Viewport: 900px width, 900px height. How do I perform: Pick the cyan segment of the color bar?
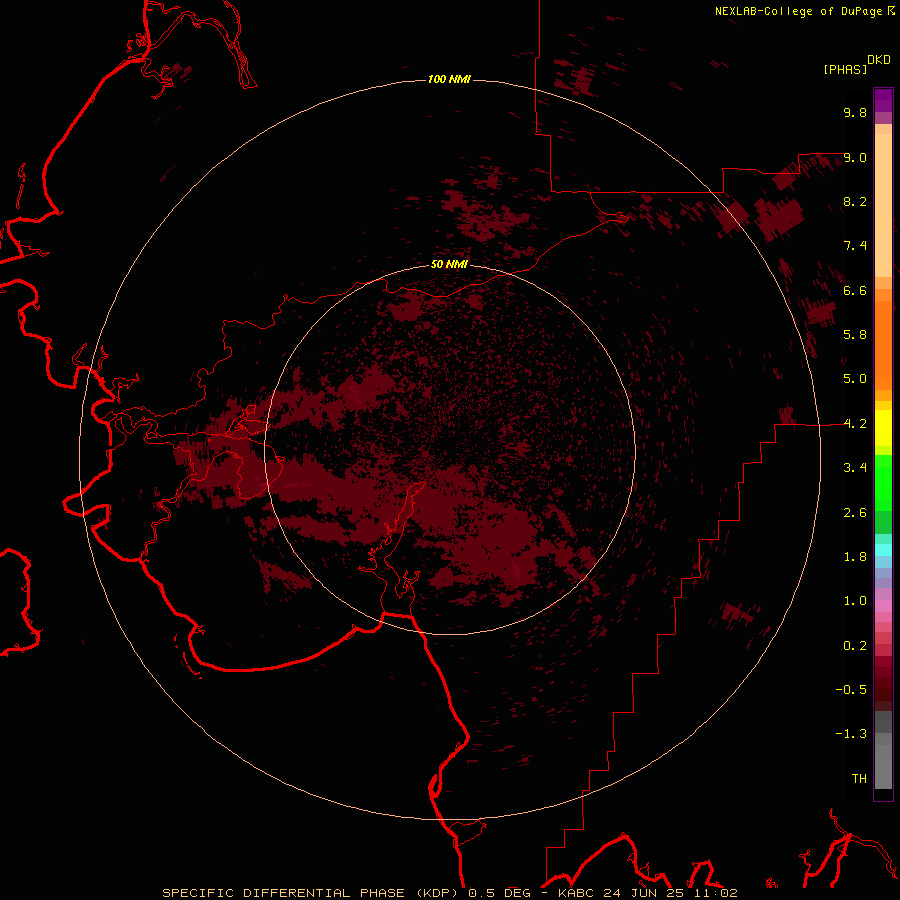(x=883, y=549)
